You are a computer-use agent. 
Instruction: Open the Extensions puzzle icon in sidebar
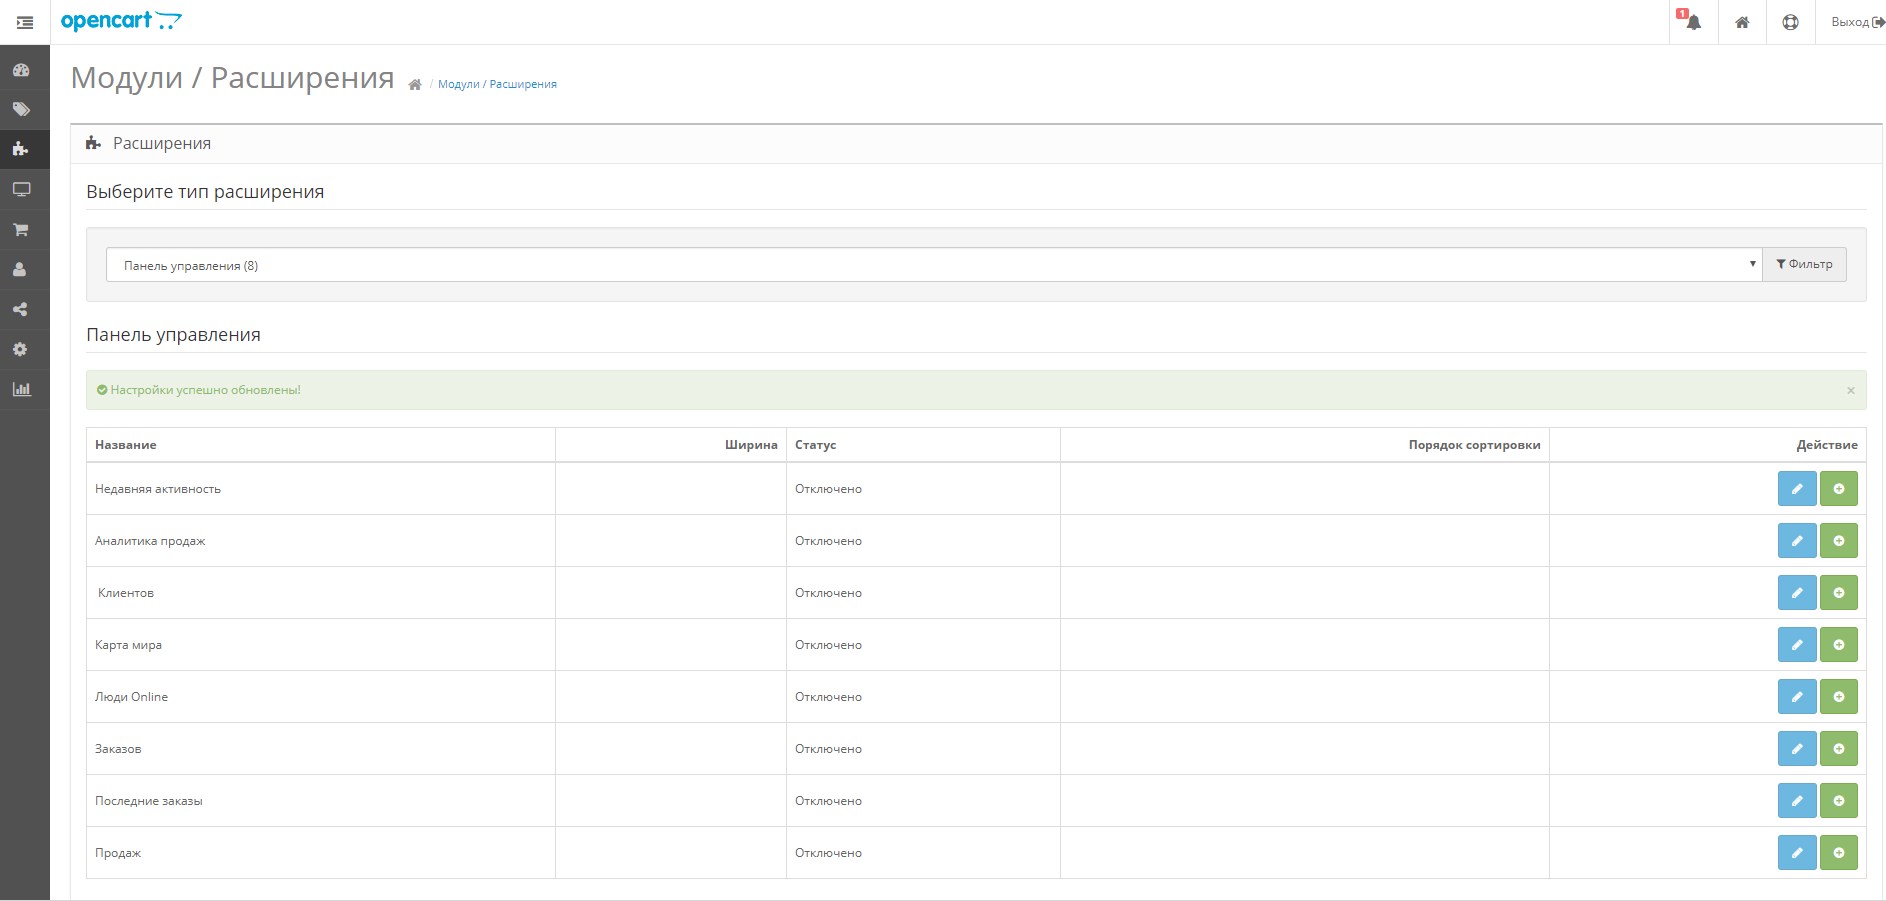click(x=21, y=150)
